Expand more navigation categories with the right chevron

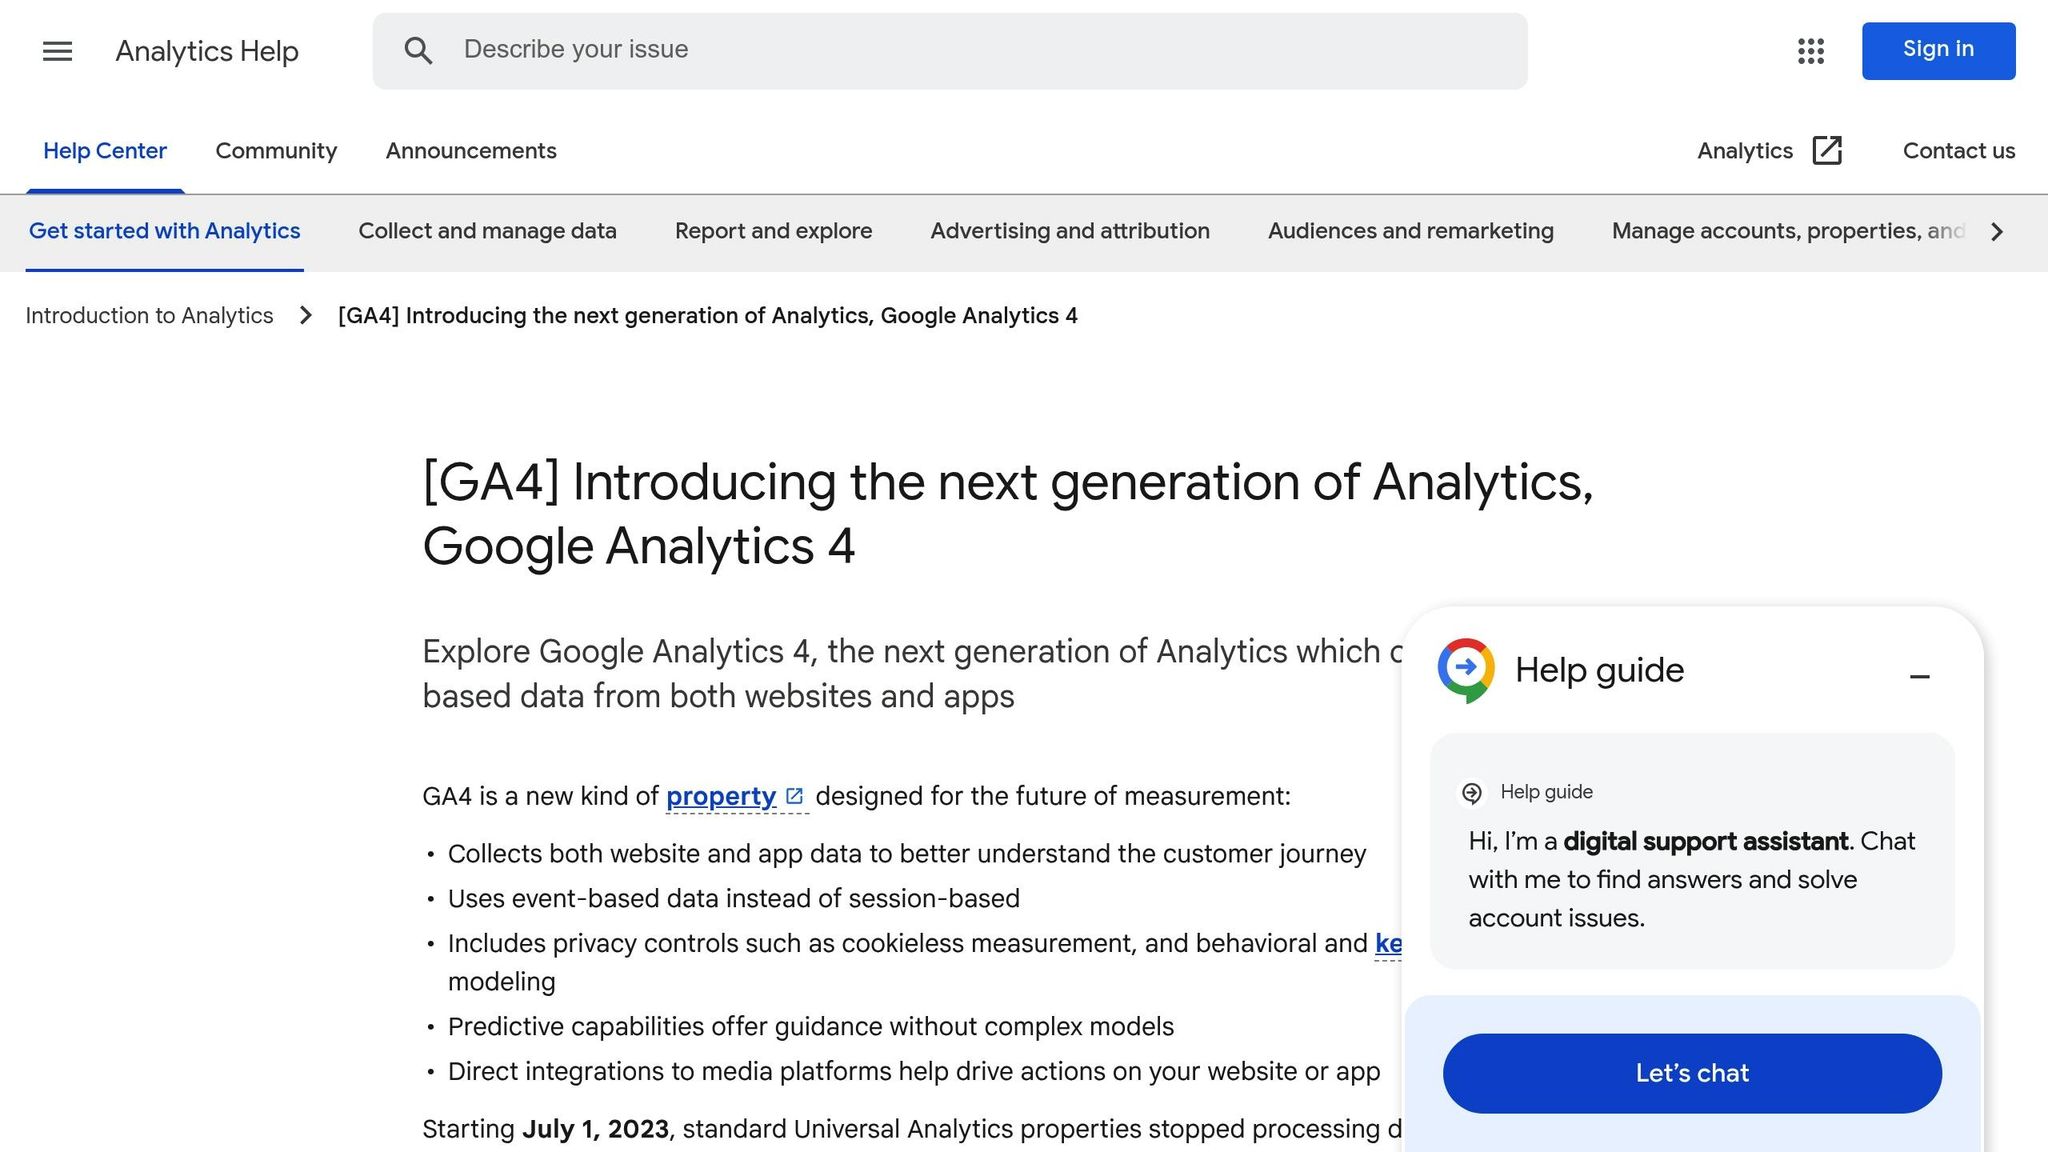(x=1996, y=231)
